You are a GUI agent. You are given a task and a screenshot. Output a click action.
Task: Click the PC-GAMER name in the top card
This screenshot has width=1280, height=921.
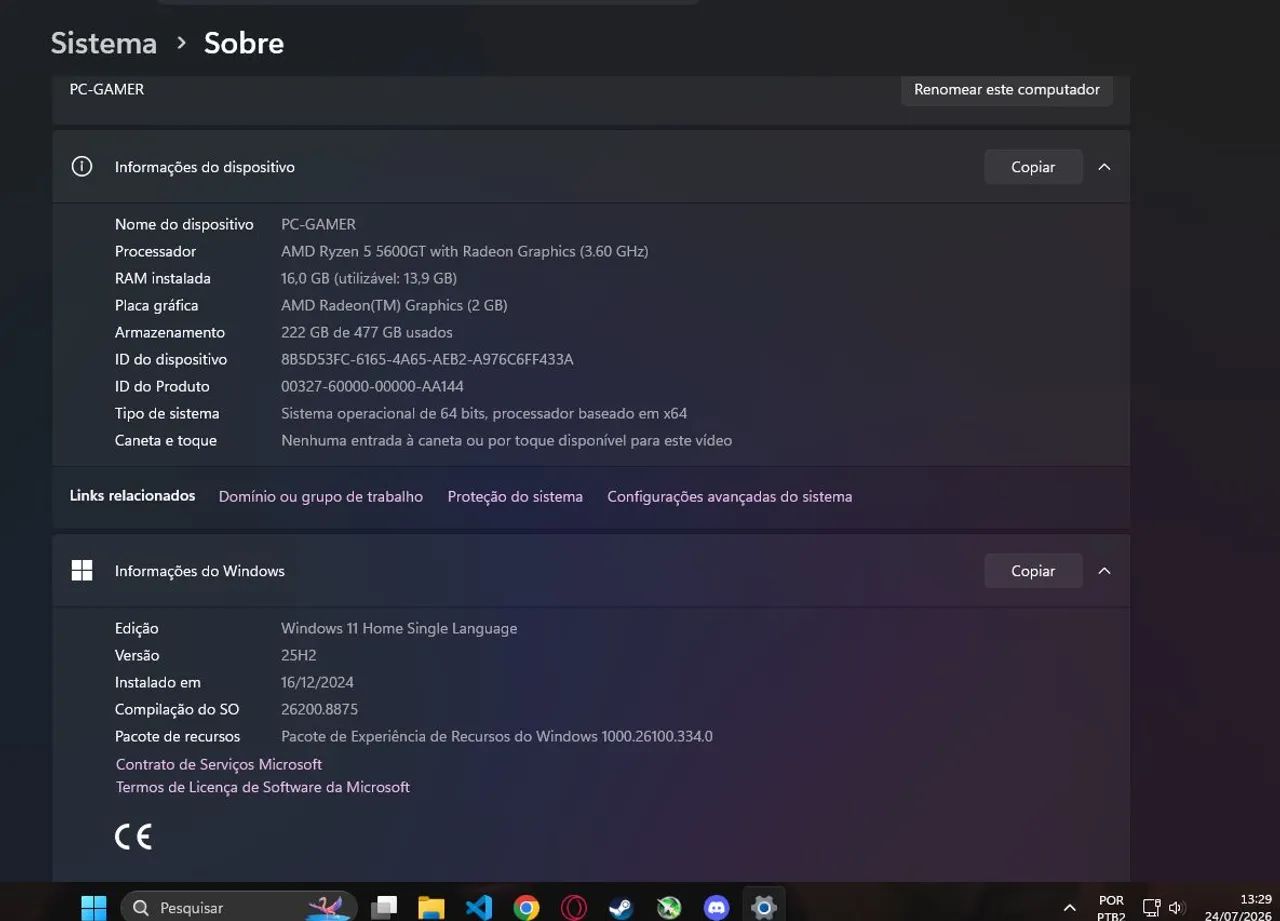click(107, 90)
